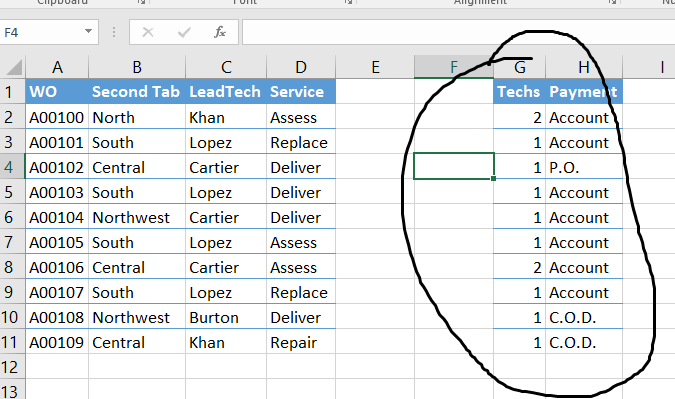
Task: Click the Techs value 2 in row 2
Action: pyautogui.click(x=519, y=117)
